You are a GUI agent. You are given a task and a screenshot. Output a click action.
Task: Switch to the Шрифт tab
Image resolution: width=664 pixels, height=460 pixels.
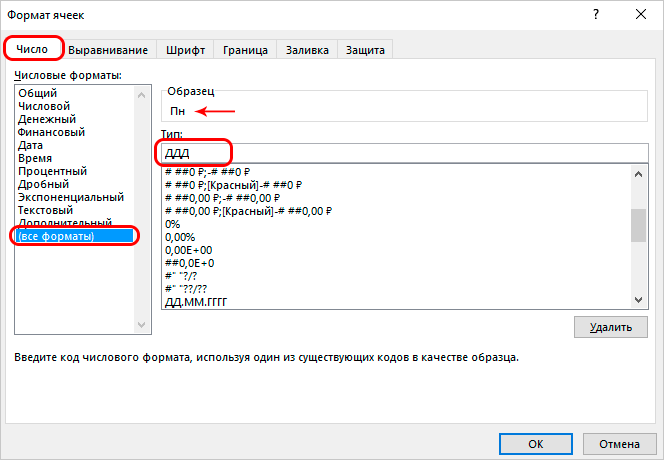click(185, 50)
